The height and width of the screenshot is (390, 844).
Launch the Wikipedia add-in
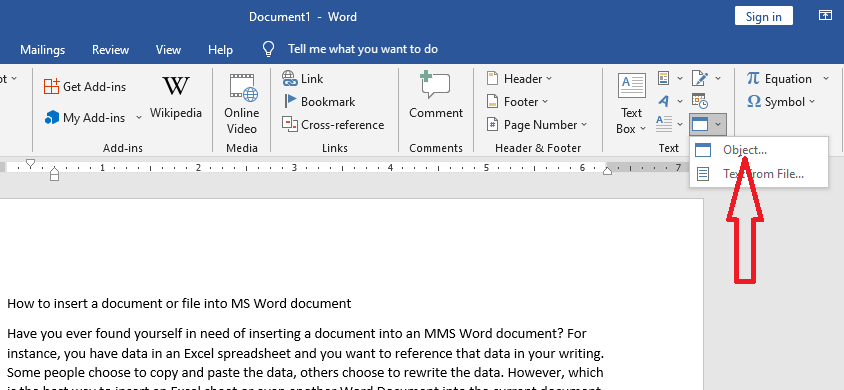coord(176,97)
